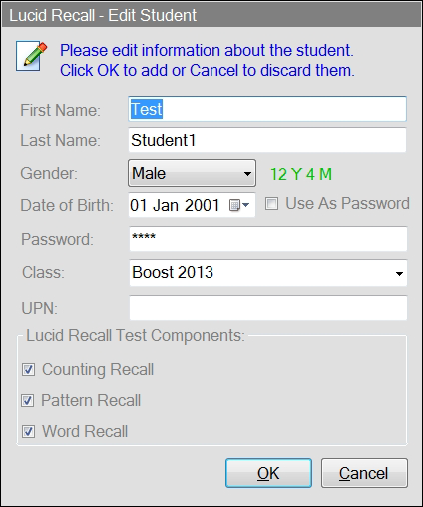The width and height of the screenshot is (423, 507).
Task: Click the day 01 in birth date
Action: click(138, 205)
